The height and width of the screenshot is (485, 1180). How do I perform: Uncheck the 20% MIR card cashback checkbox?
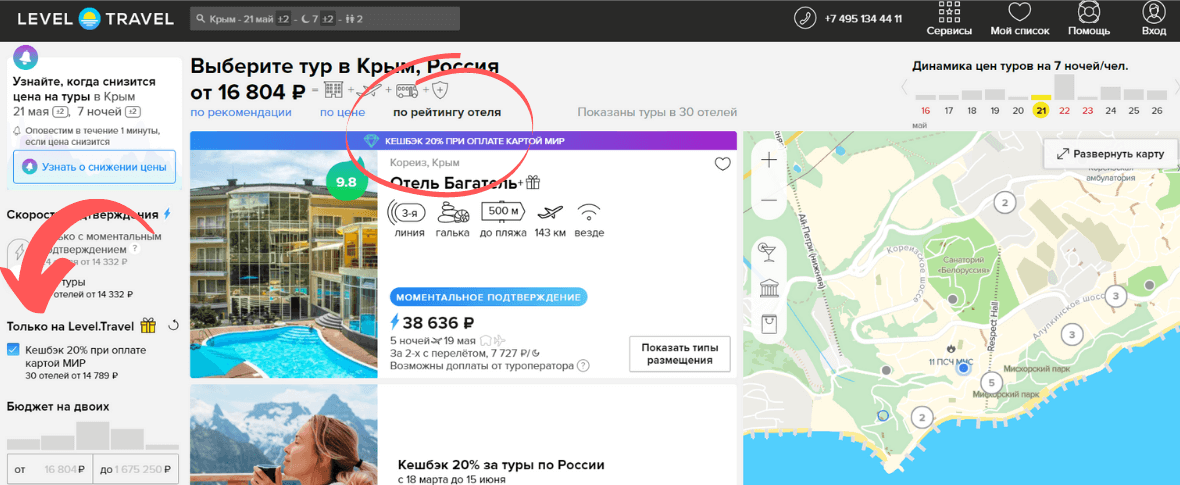tap(13, 349)
